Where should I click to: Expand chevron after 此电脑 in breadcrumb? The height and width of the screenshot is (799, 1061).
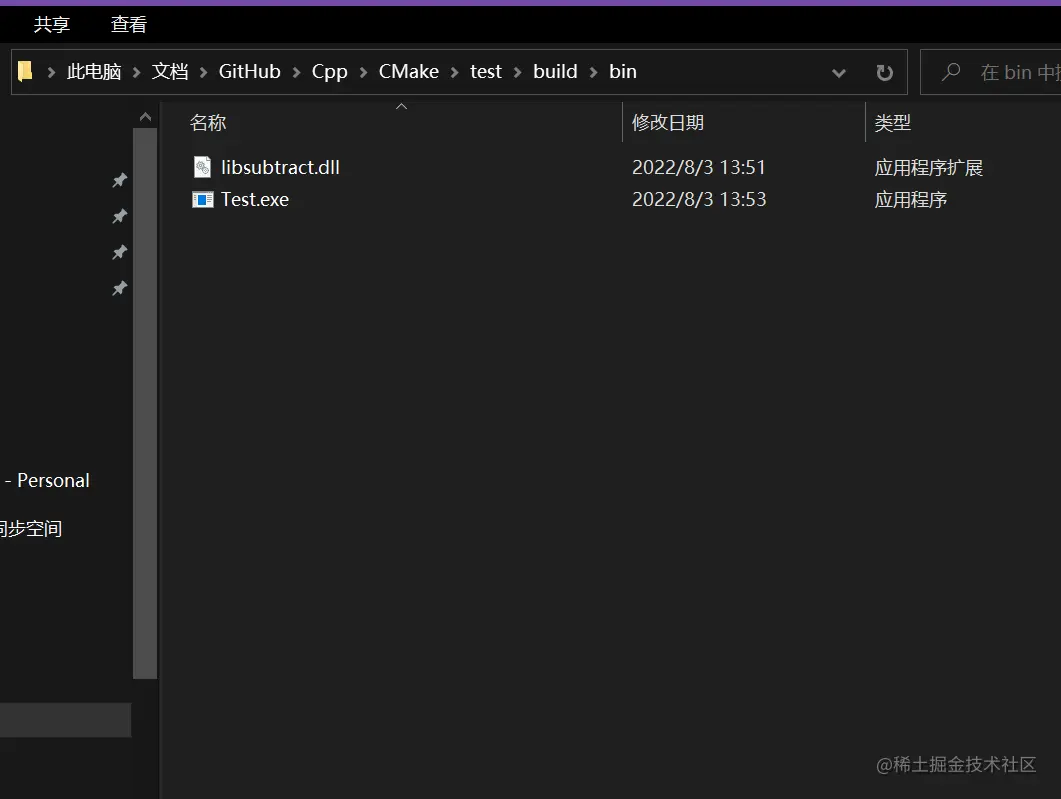pyautogui.click(x=136, y=72)
